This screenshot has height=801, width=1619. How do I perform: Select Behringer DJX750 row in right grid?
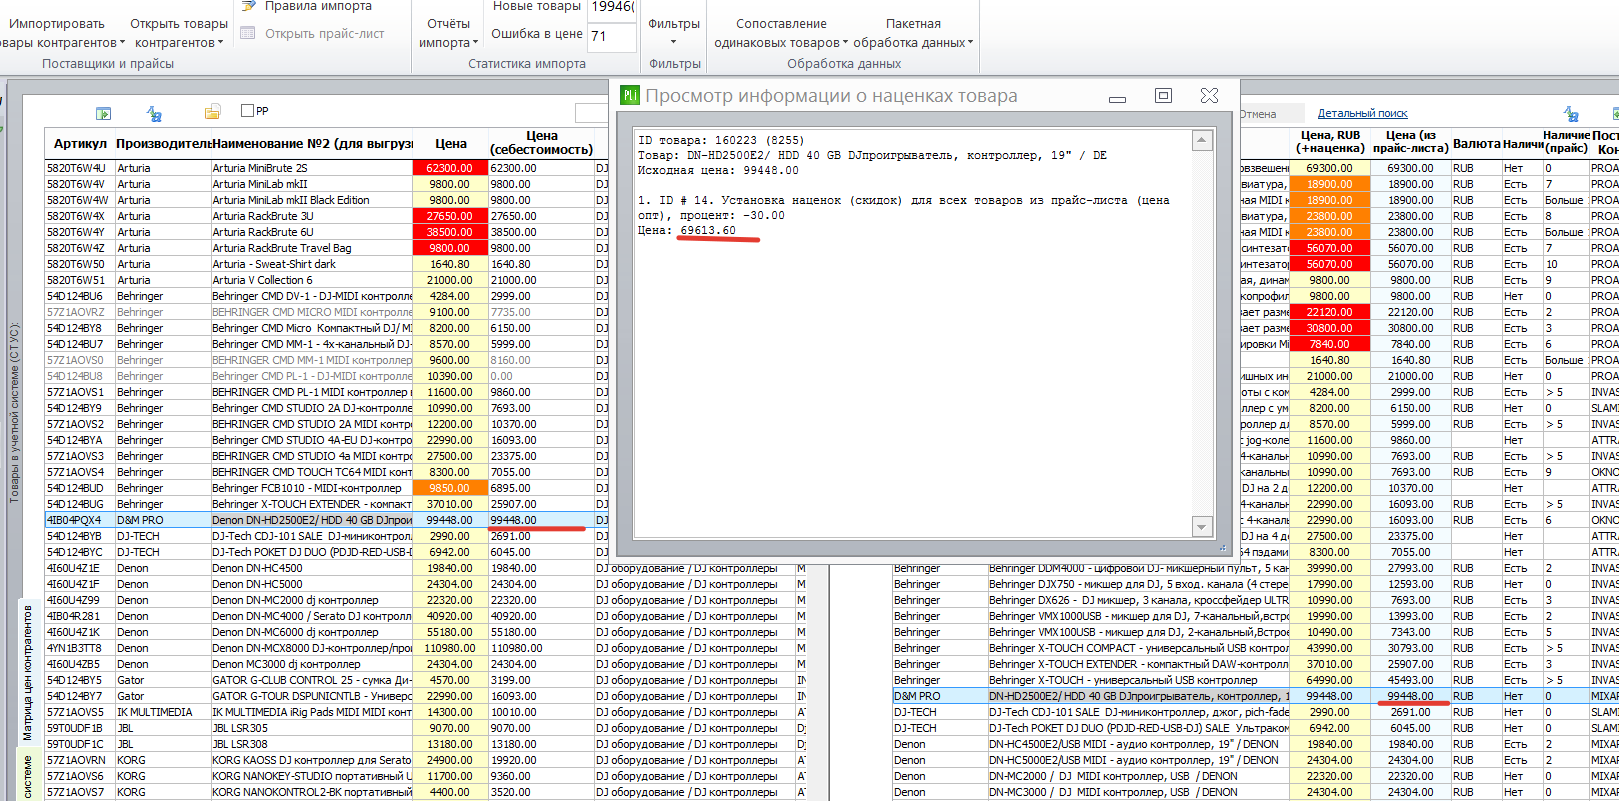tap(1138, 584)
